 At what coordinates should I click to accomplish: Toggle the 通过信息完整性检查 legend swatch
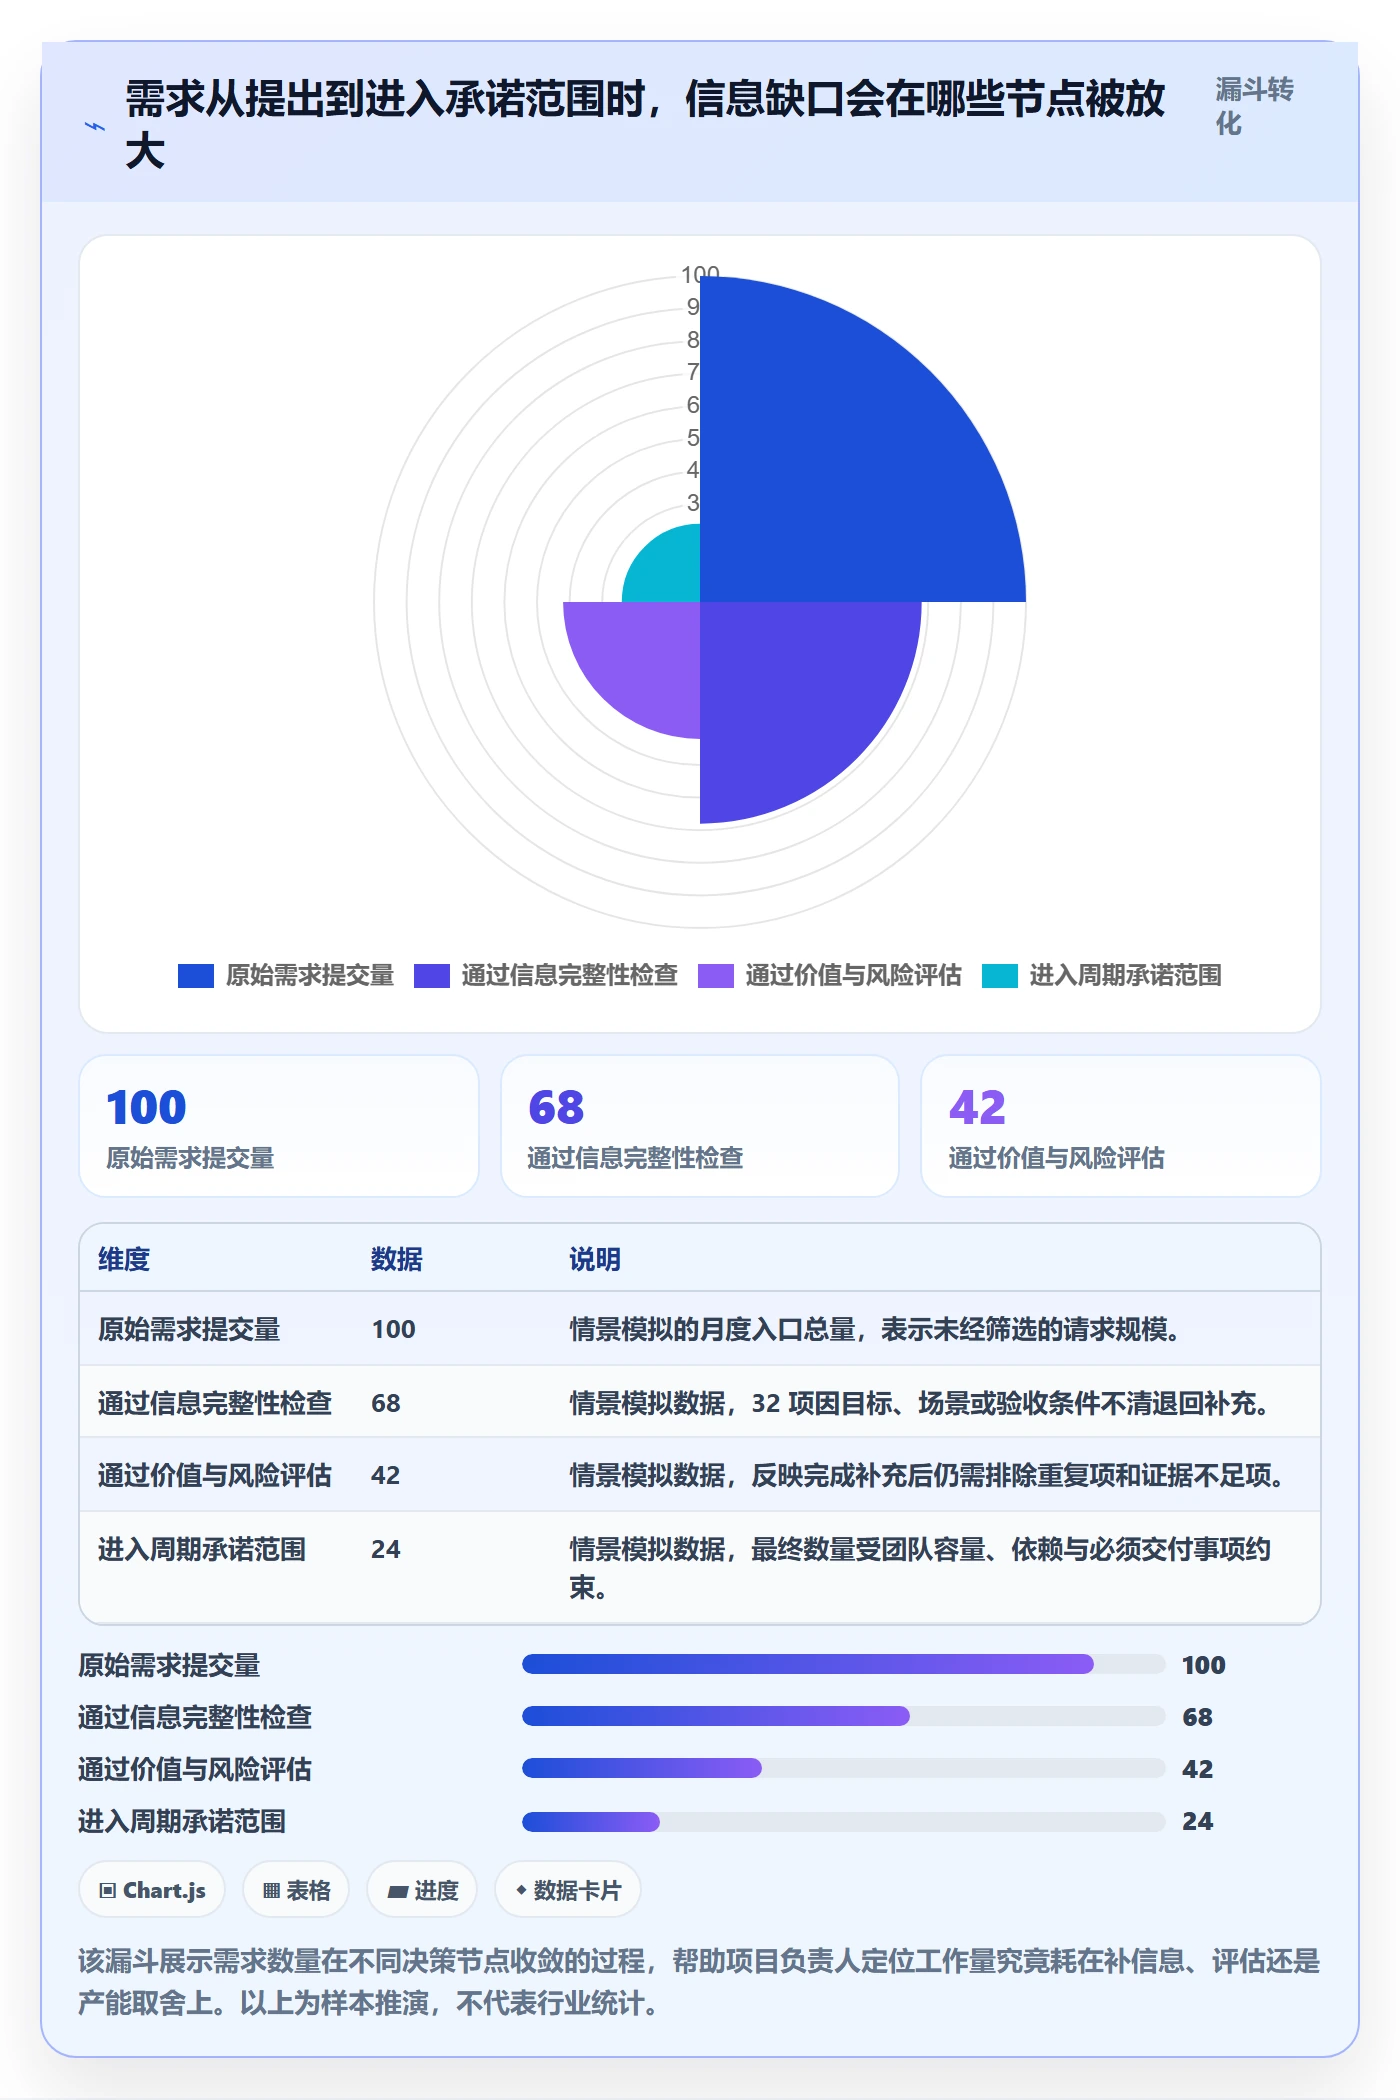tap(432, 975)
